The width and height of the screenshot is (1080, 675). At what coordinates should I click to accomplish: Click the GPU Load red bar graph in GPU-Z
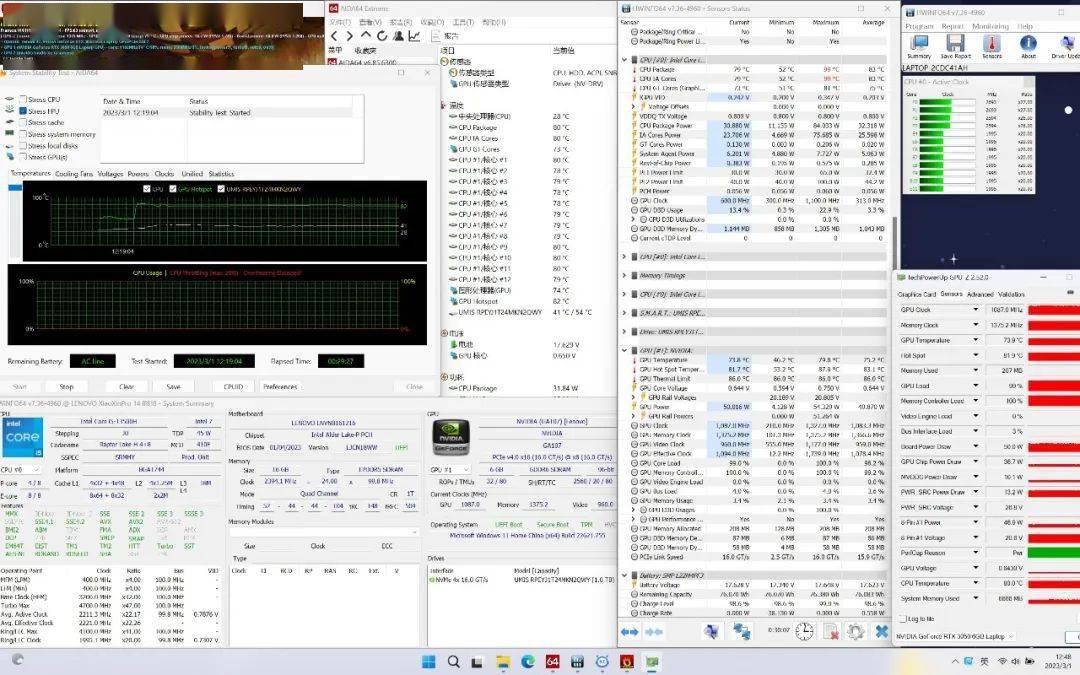1054,386
